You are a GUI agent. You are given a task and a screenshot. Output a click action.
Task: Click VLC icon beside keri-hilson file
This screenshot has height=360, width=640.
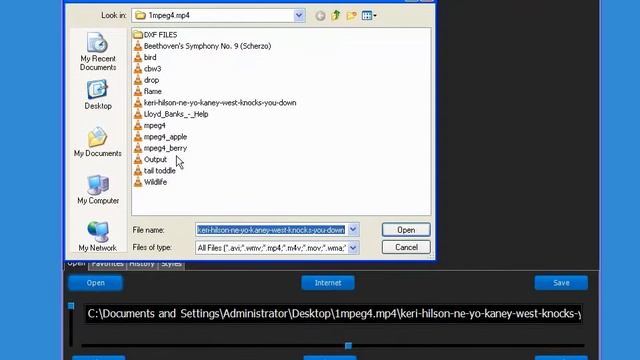(x=138, y=103)
